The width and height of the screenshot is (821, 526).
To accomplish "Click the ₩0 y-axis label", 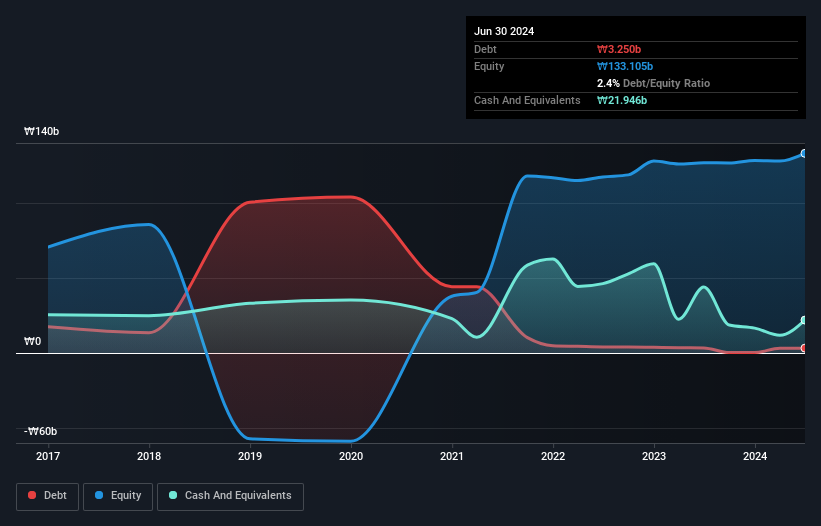I will (32, 342).
